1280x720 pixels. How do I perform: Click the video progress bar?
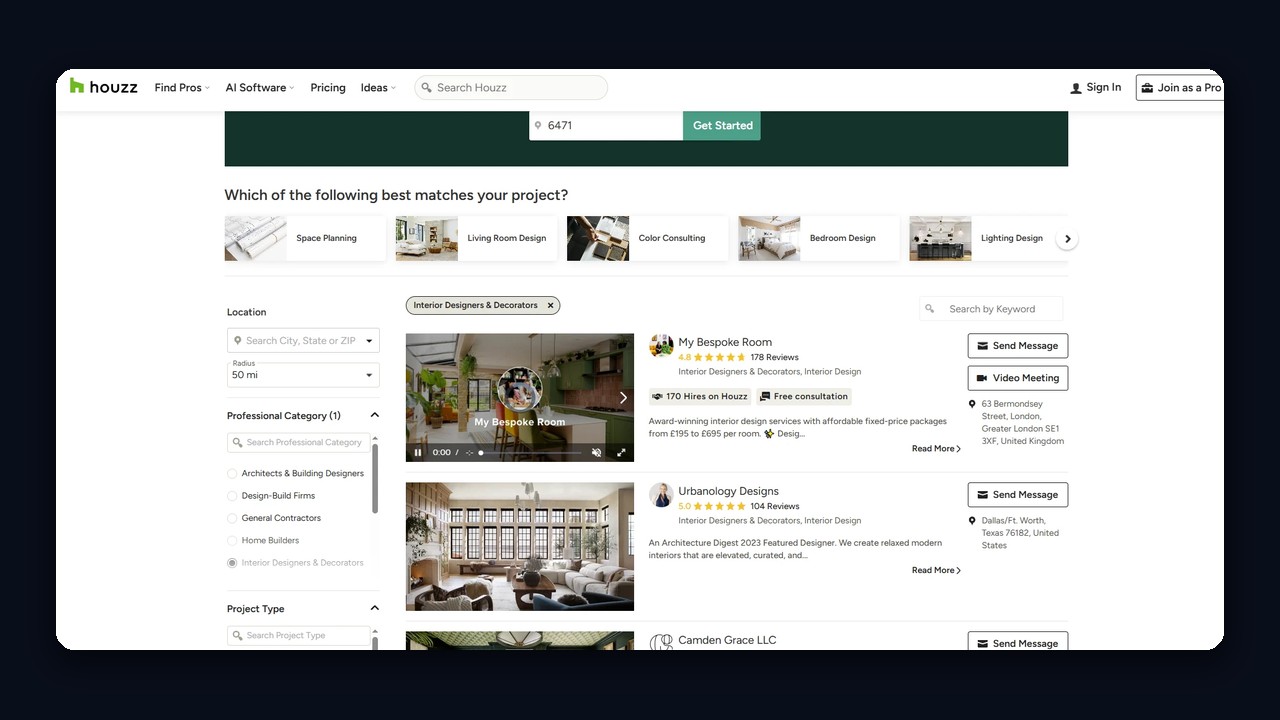tap(530, 453)
